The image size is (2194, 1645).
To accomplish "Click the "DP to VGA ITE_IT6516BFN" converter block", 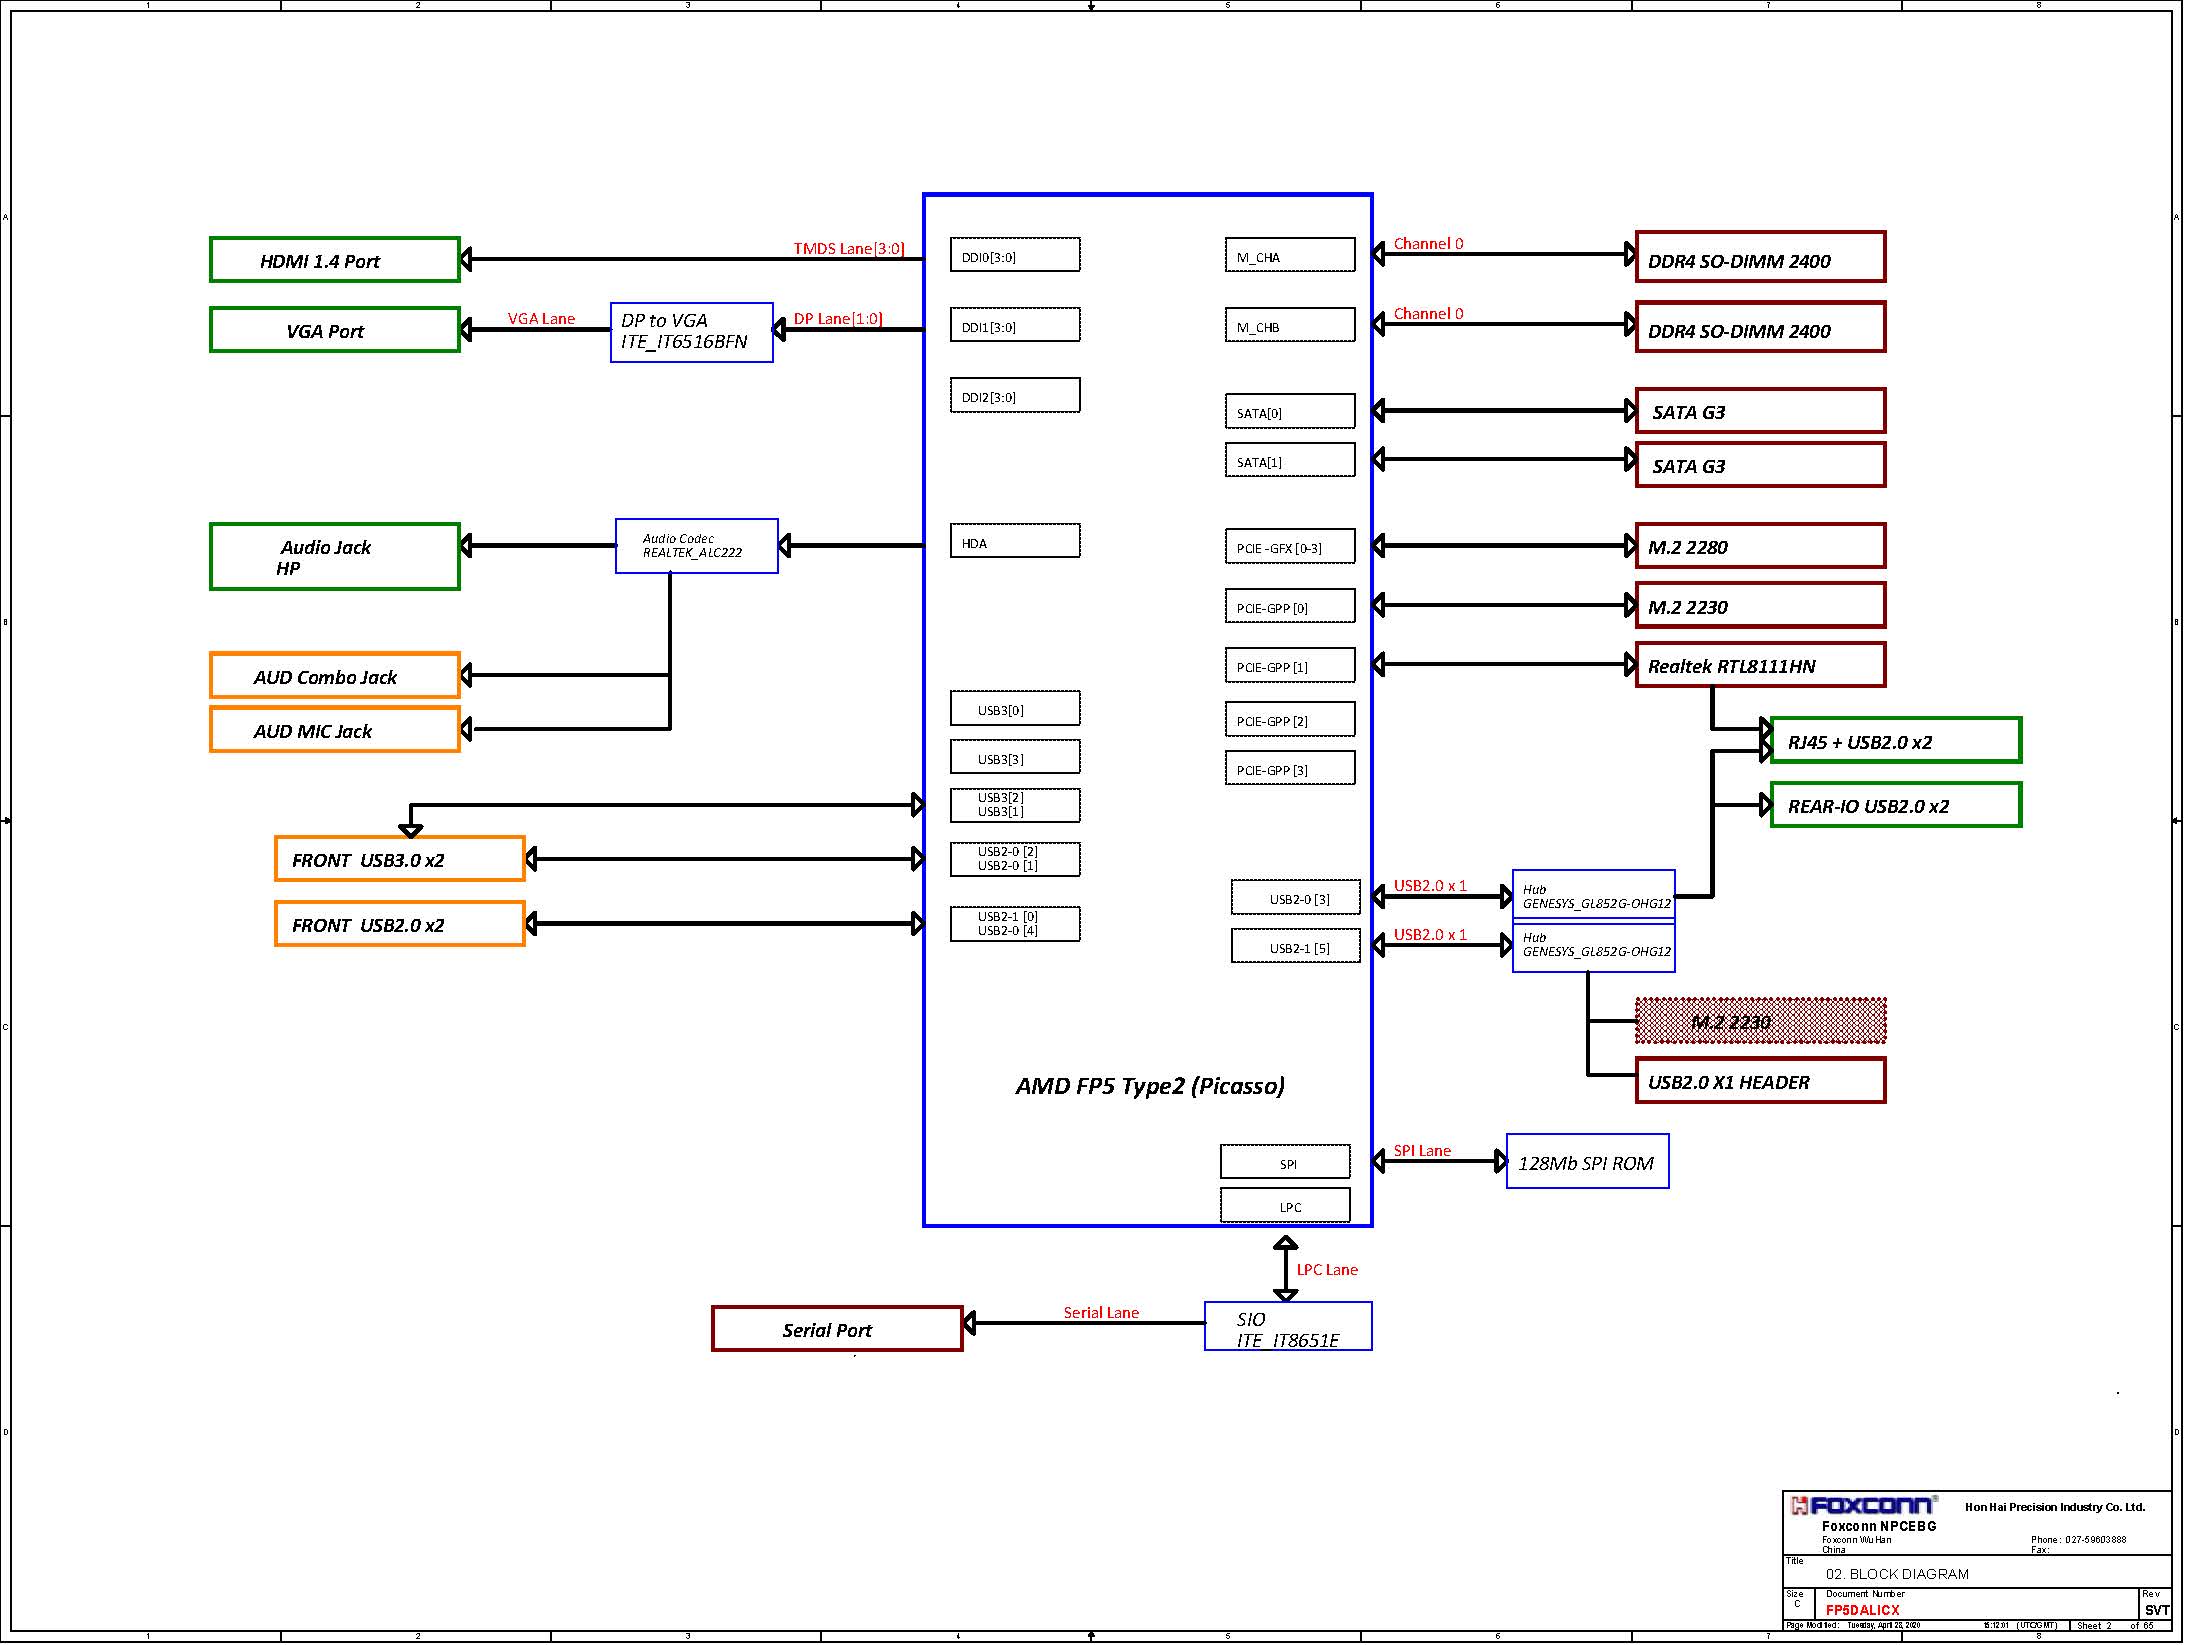I will 692,332.
